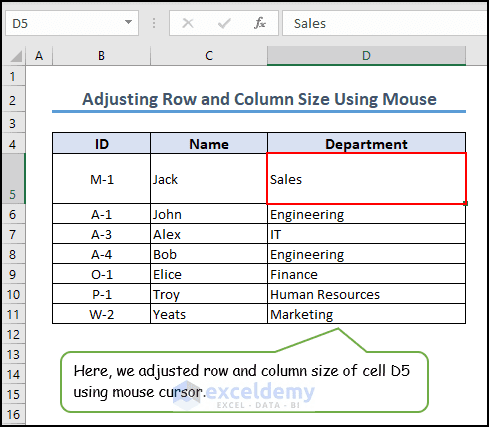This screenshot has width=489, height=427.
Task: Click the Department header cell
Action: pos(366,144)
